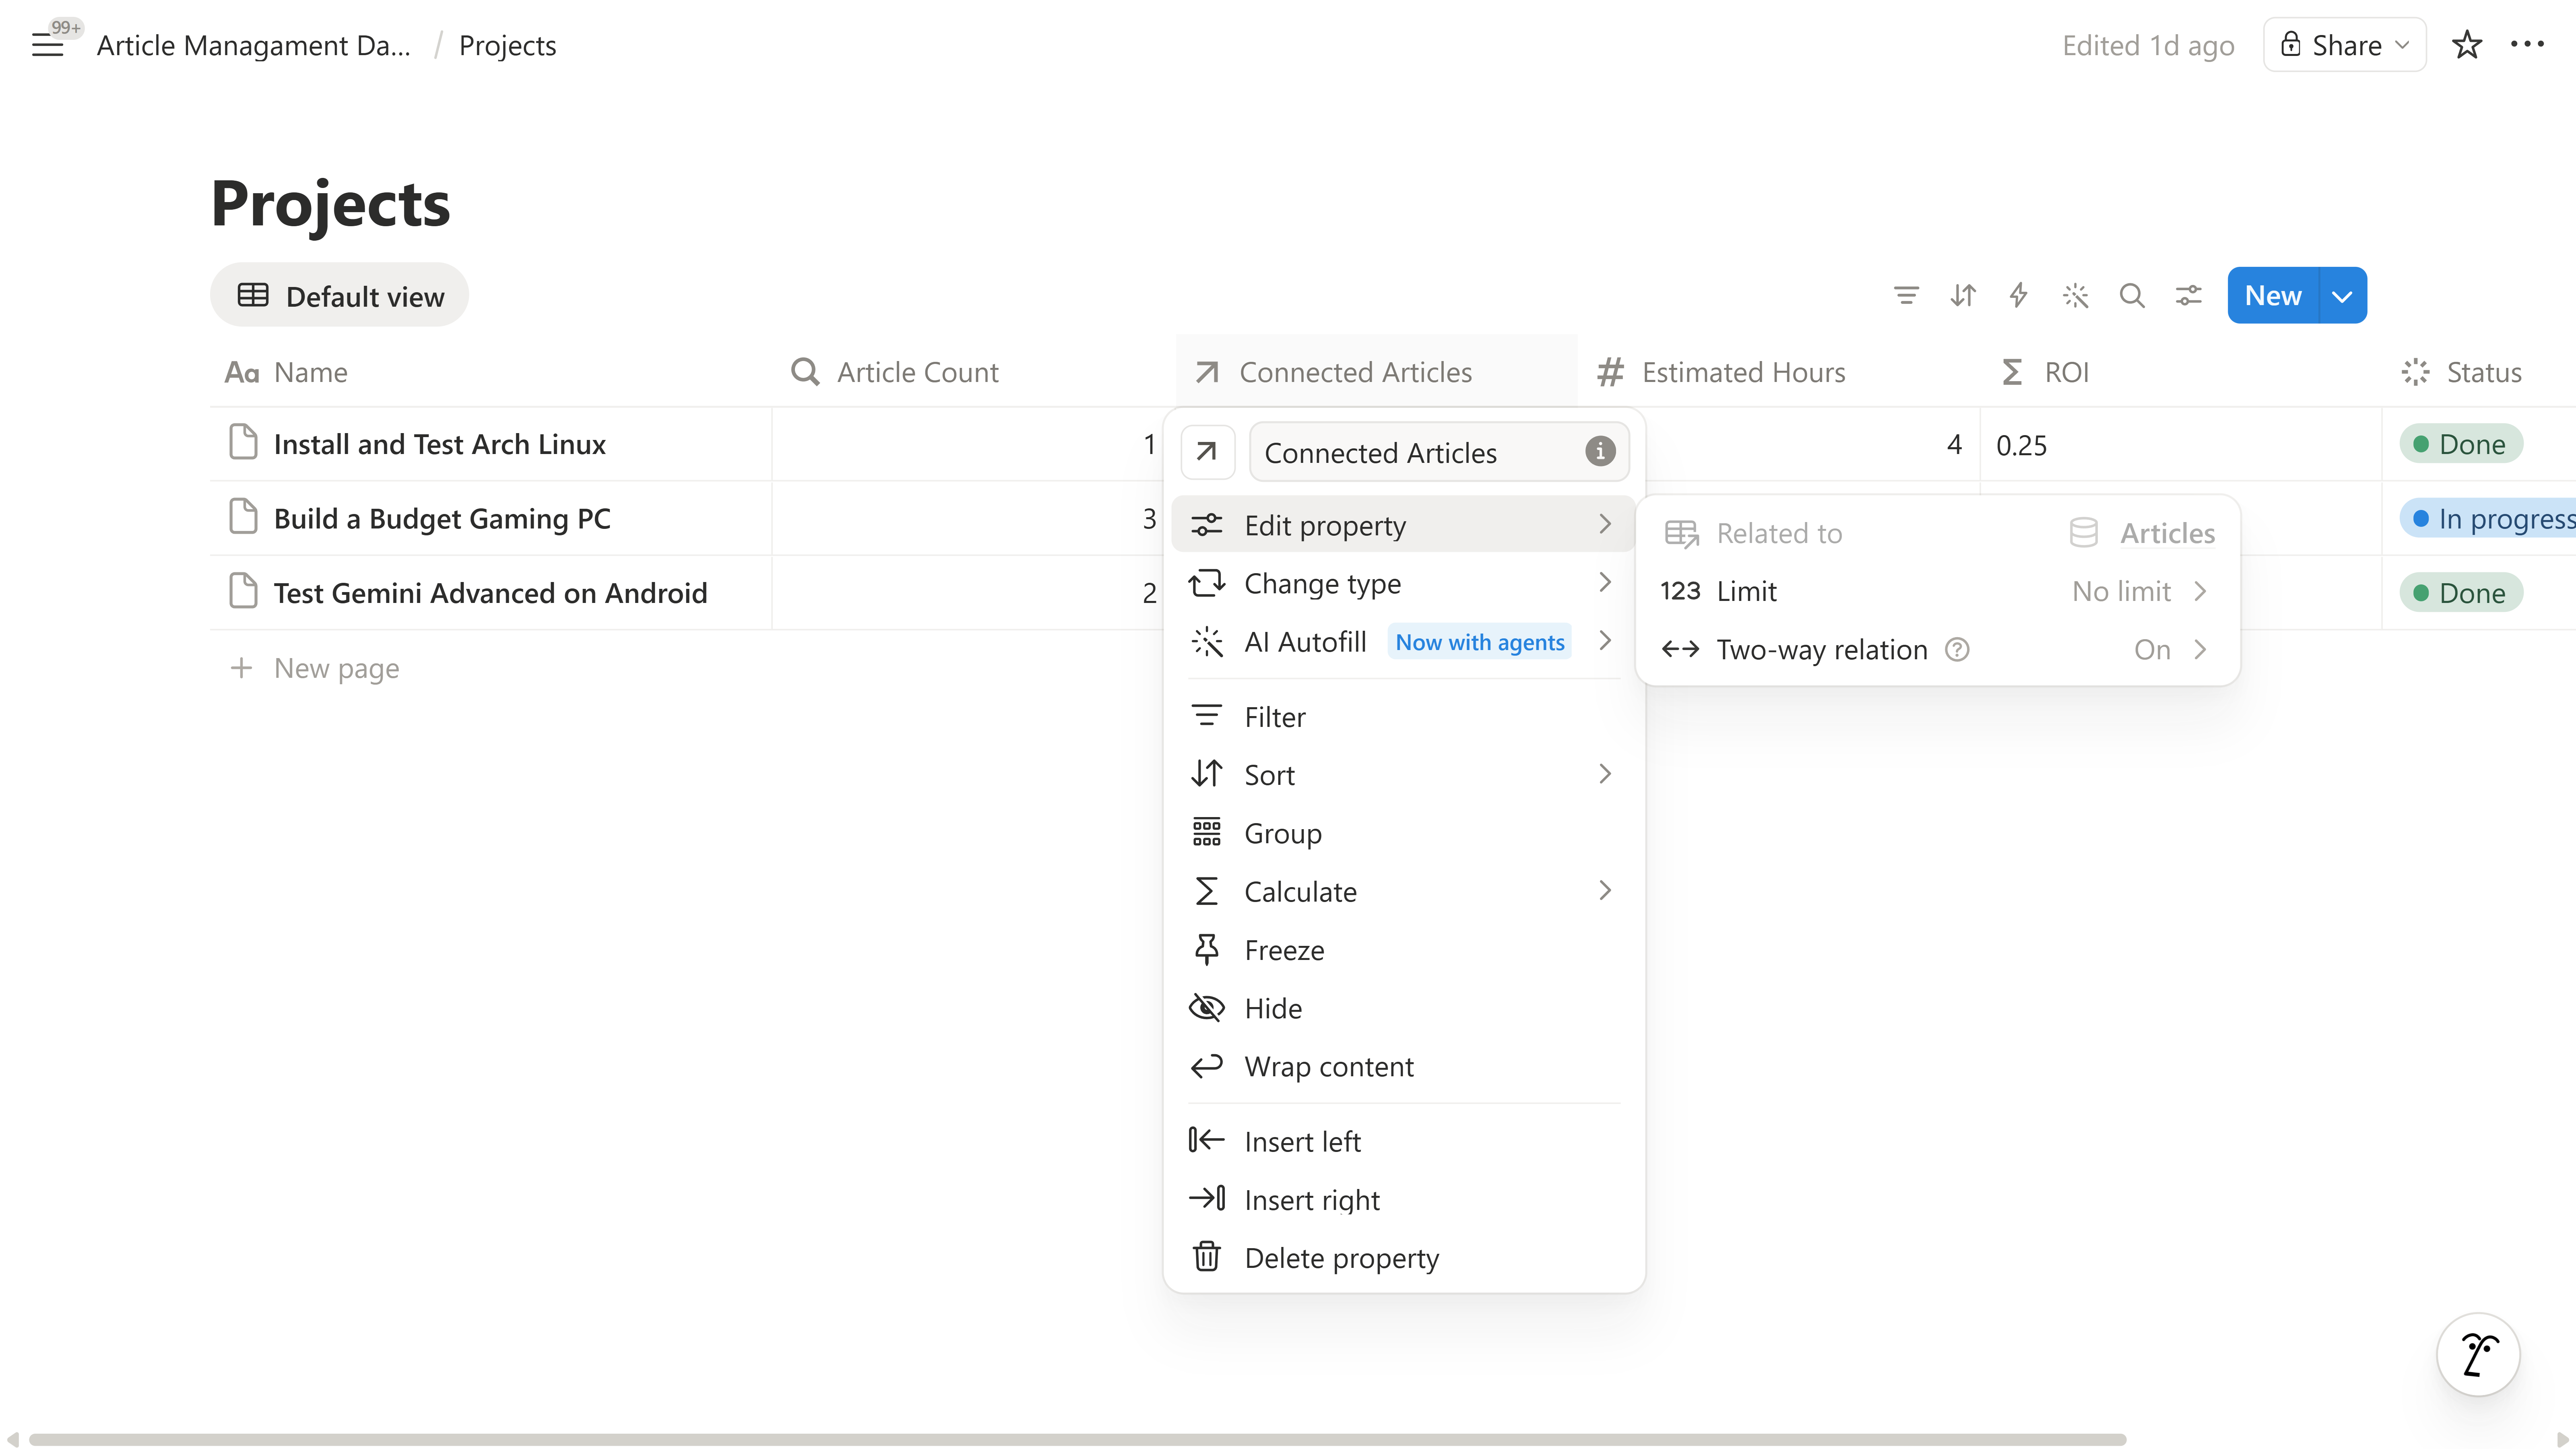
Task: Click the sort arrows icon in toolbar
Action: coord(1963,295)
